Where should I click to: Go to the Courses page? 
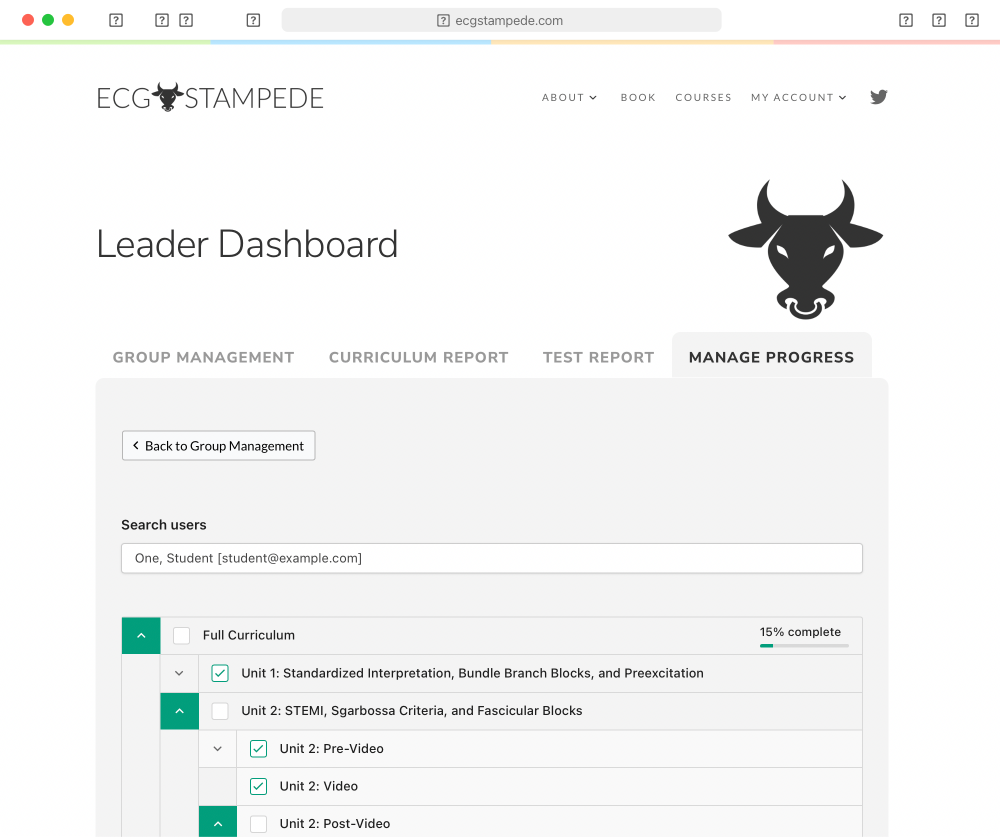click(703, 97)
